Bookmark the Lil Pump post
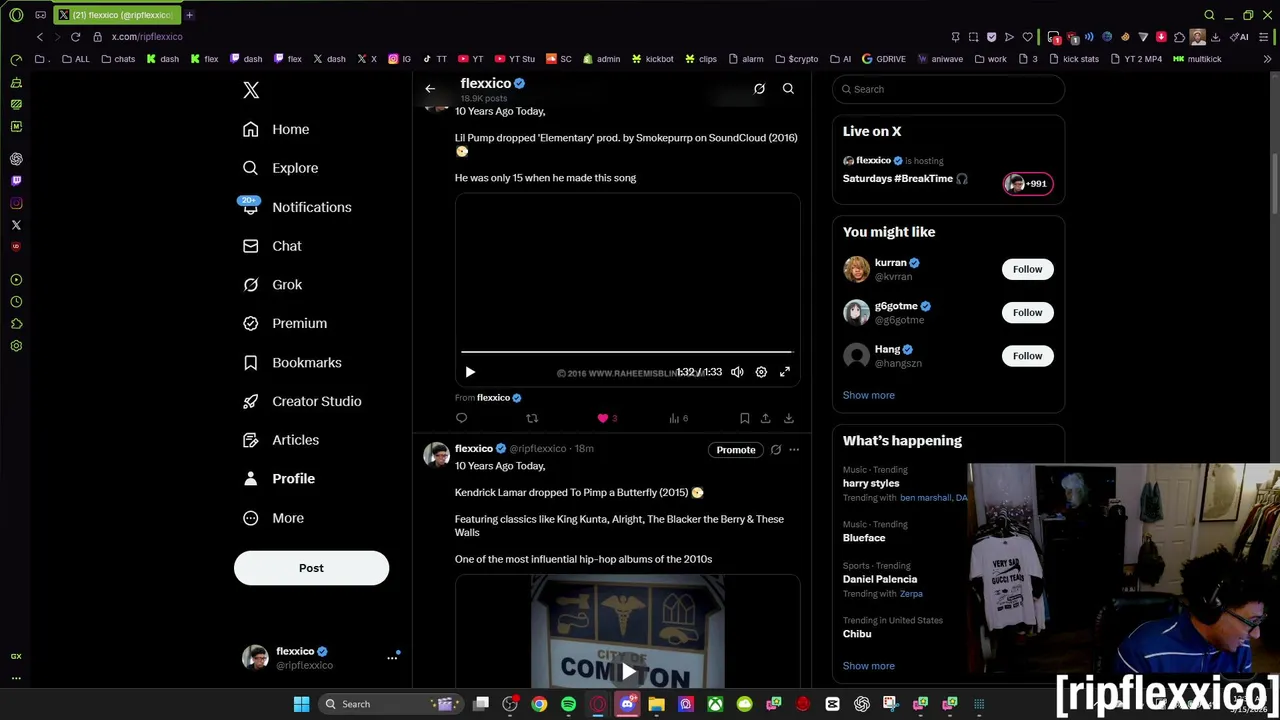Viewport: 1280px width, 720px height. (744, 418)
